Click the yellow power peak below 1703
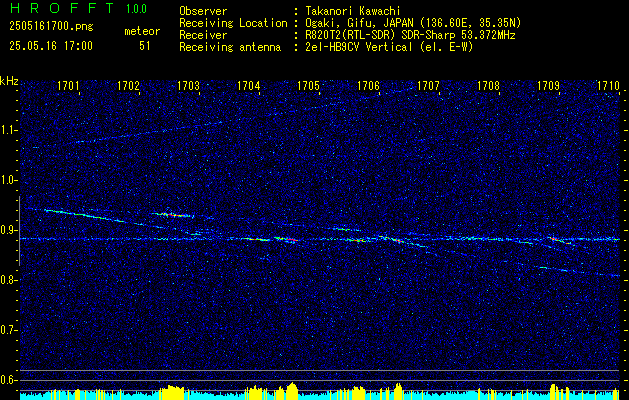629x400 pixels. (x=172, y=392)
